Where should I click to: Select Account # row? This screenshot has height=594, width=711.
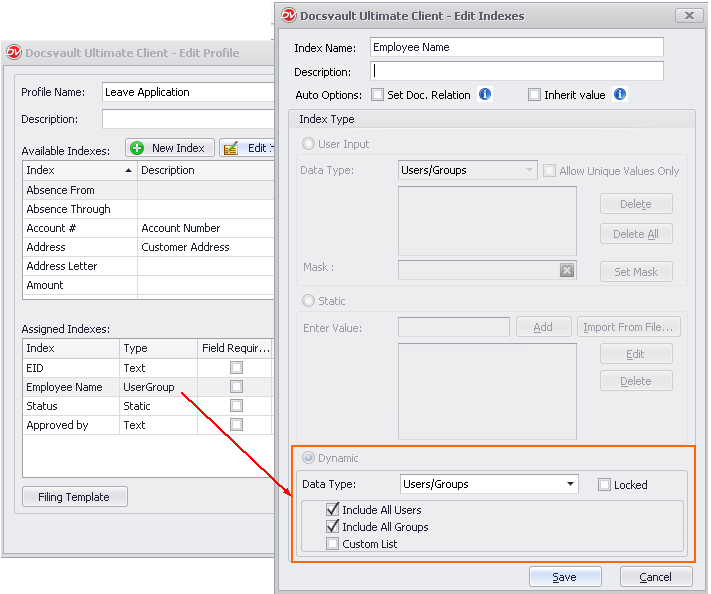(148, 228)
